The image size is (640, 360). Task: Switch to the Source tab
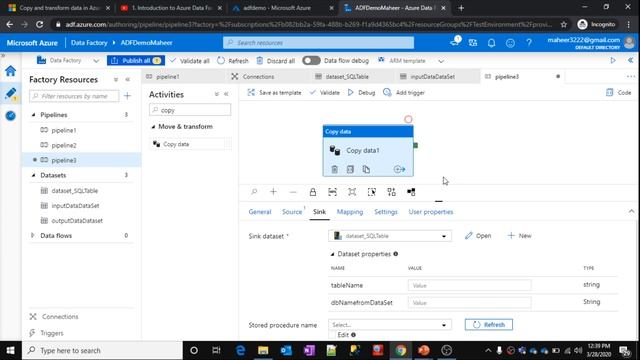coord(292,212)
